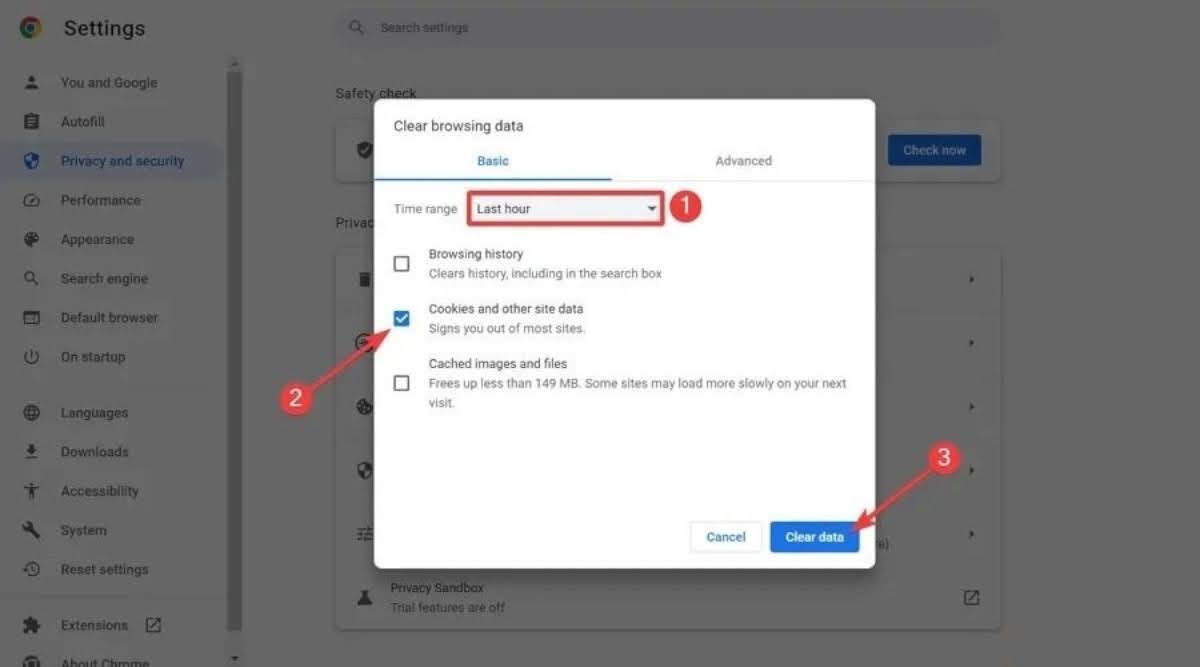The image size is (1200, 667).
Task: Click the Autofill clipboard icon
Action: tap(32, 122)
